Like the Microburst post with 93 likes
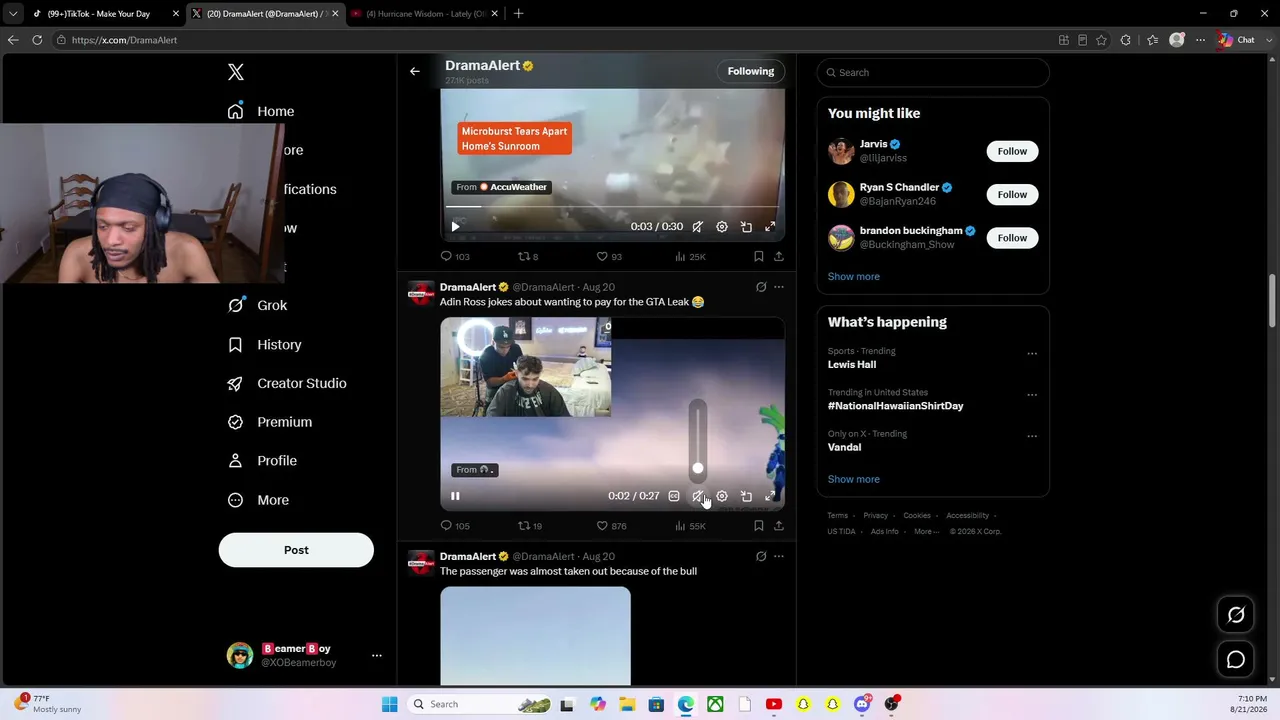Viewport: 1280px width, 720px height. tap(609, 257)
